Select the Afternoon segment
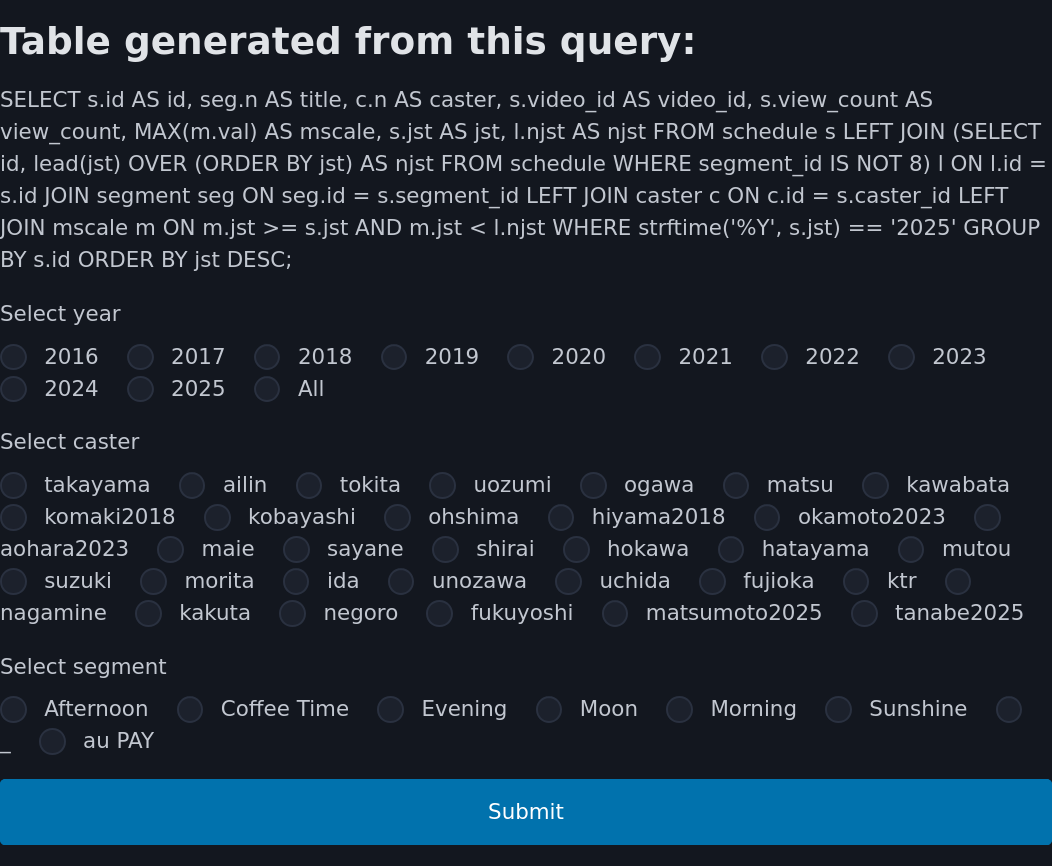Screen dimensions: 1052x866 13,710
